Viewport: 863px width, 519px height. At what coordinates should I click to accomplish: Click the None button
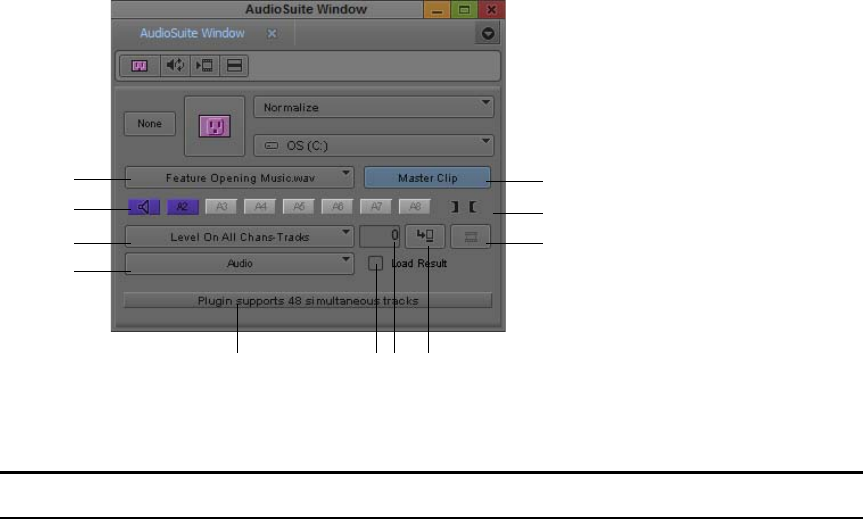(x=150, y=123)
